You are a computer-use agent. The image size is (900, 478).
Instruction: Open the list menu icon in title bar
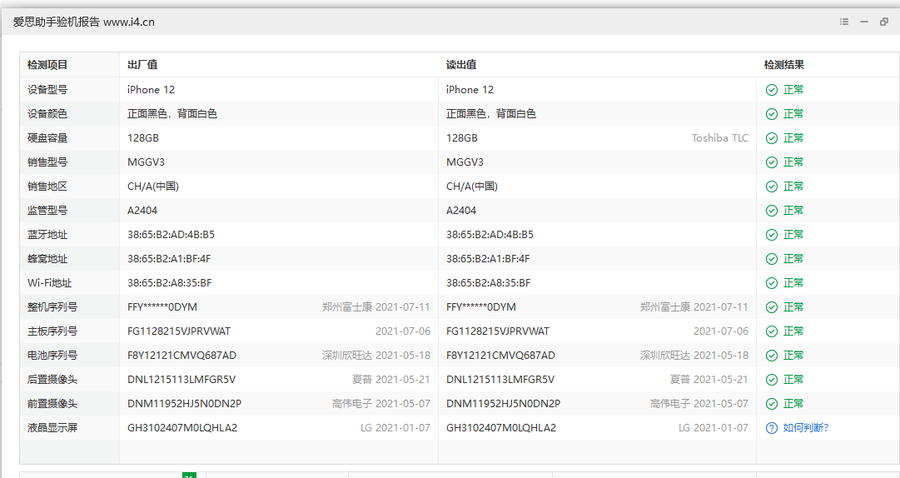tap(844, 22)
